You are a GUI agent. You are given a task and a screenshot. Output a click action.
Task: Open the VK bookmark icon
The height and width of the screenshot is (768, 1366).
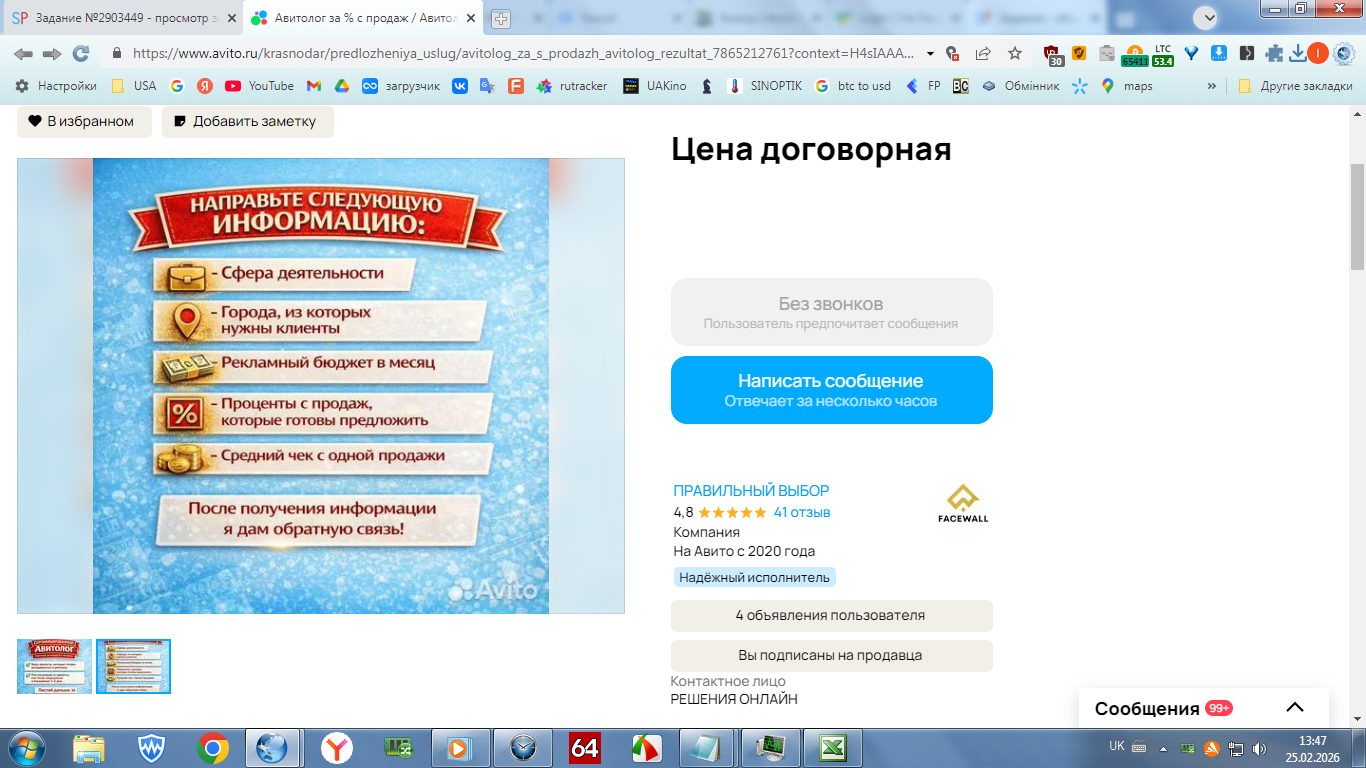tap(460, 86)
